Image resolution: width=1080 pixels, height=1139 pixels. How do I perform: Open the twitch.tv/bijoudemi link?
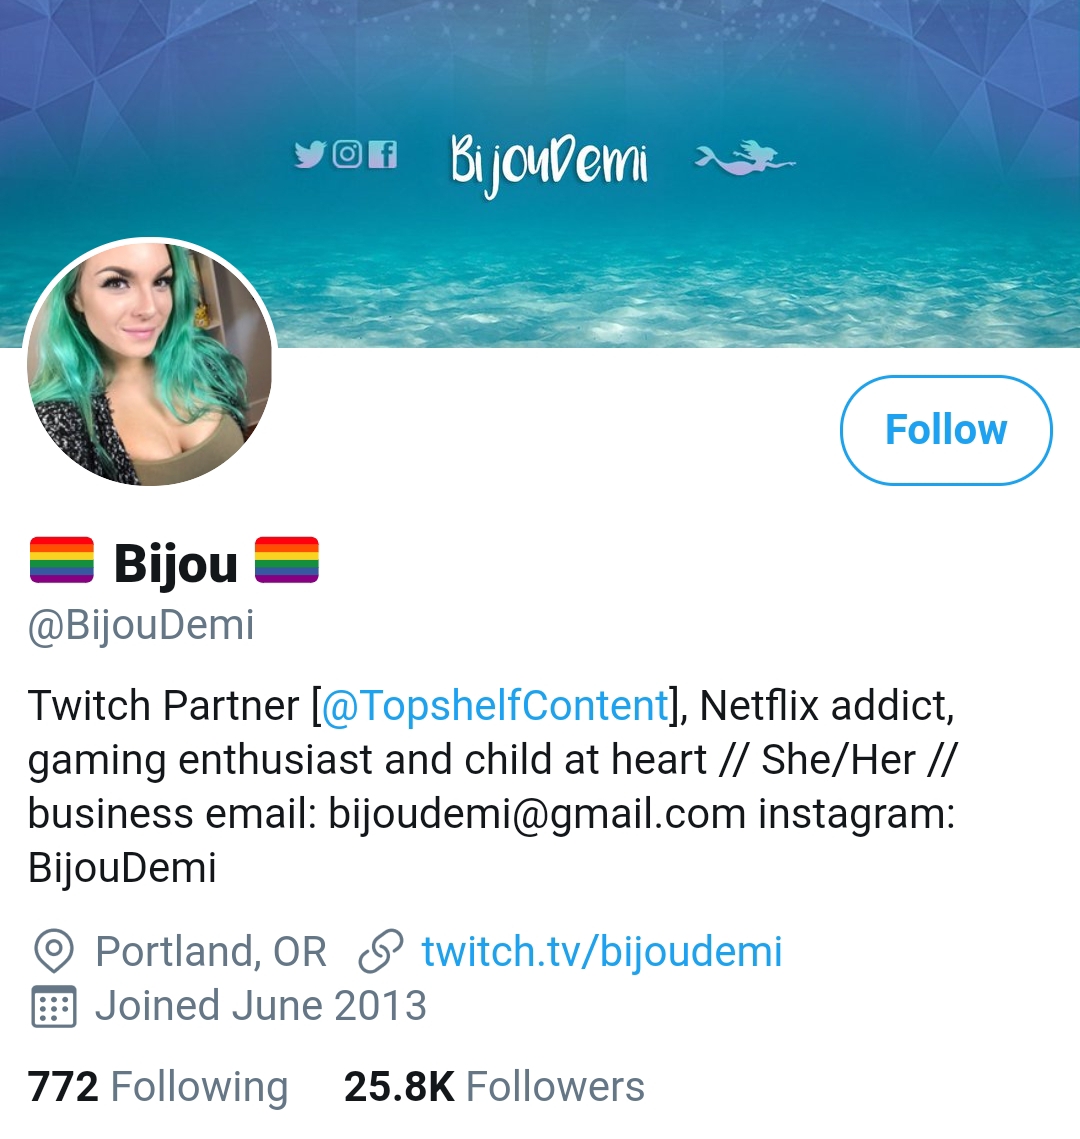pos(602,951)
